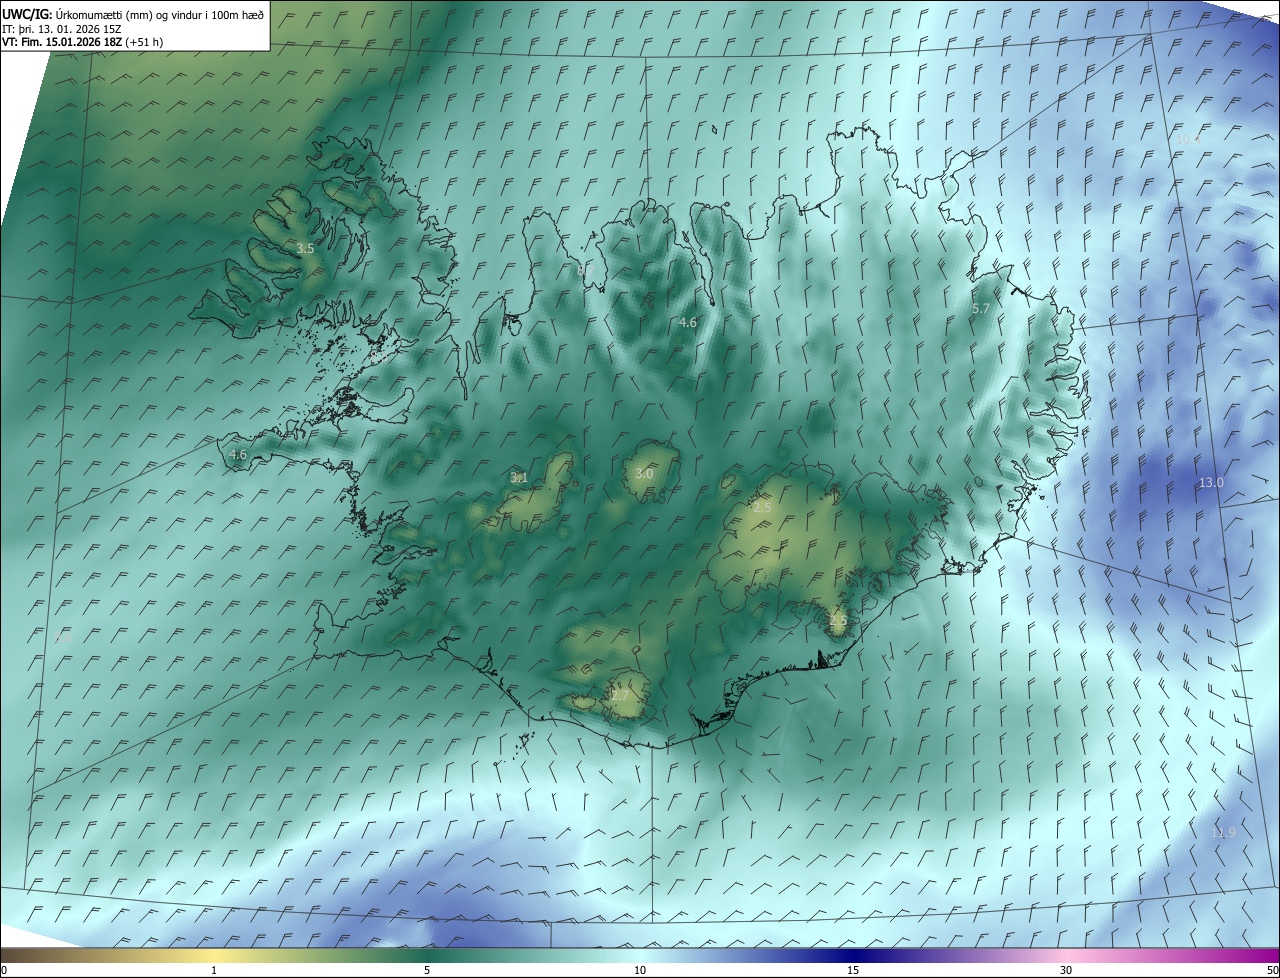Click the legend tick label 1
Viewport: 1280px width, 978px height.
click(214, 970)
